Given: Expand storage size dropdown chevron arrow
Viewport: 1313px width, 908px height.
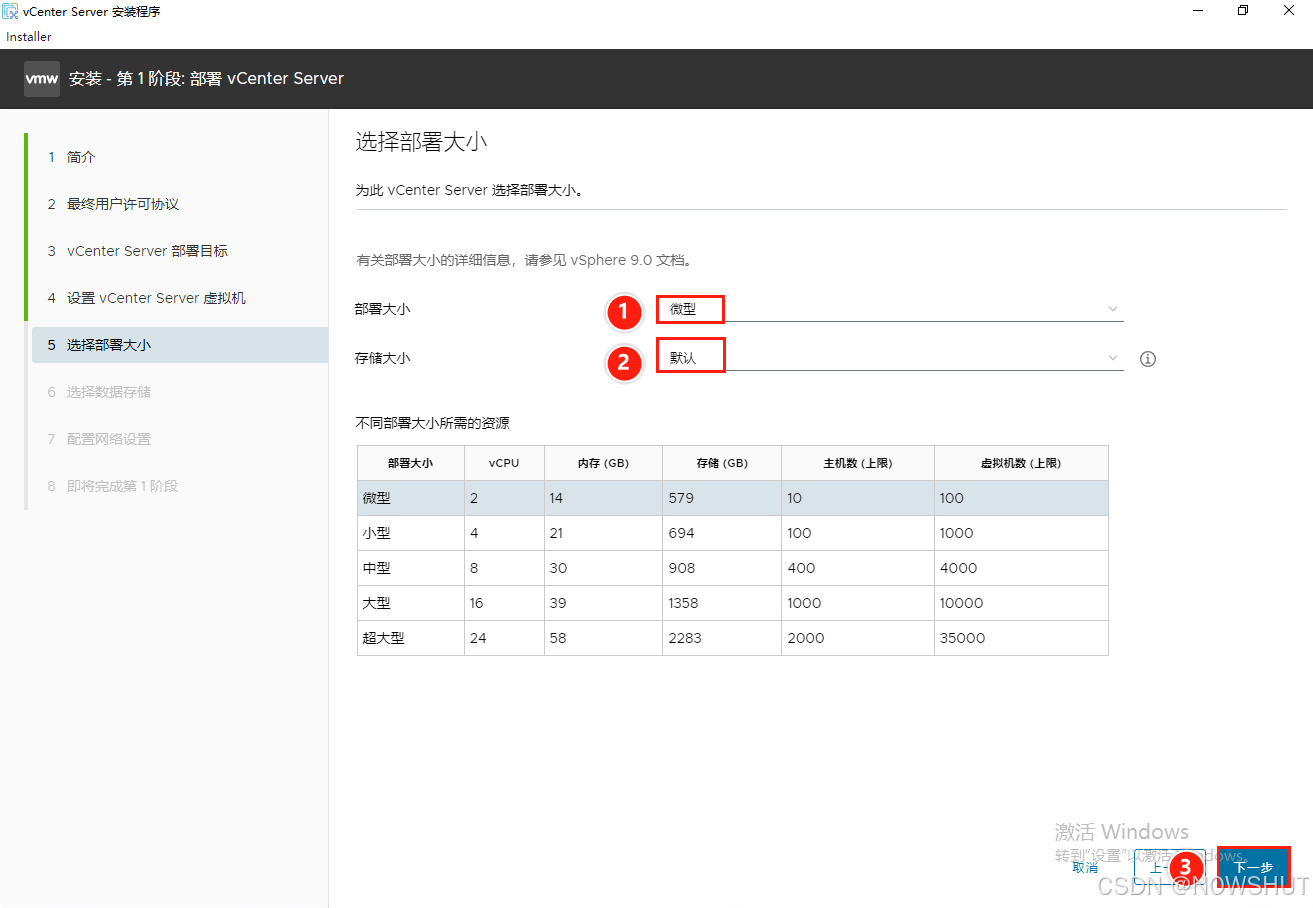Looking at the screenshot, I should (1113, 357).
